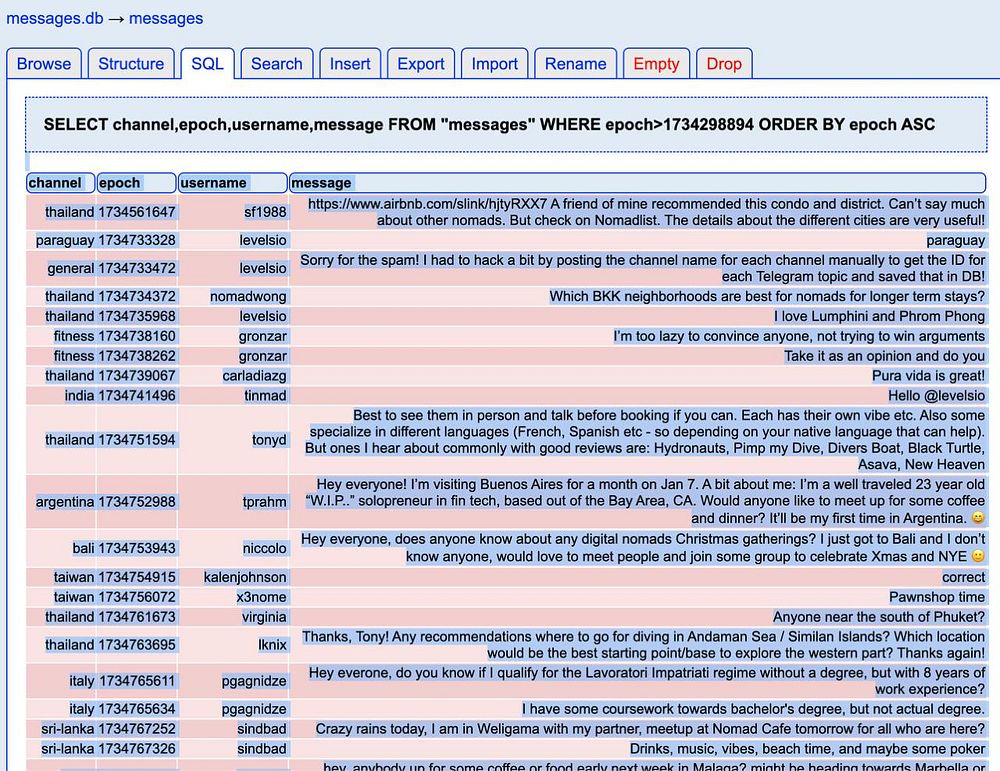Click epoch value 1734767326
The width and height of the screenshot is (1000, 771).
click(136, 749)
